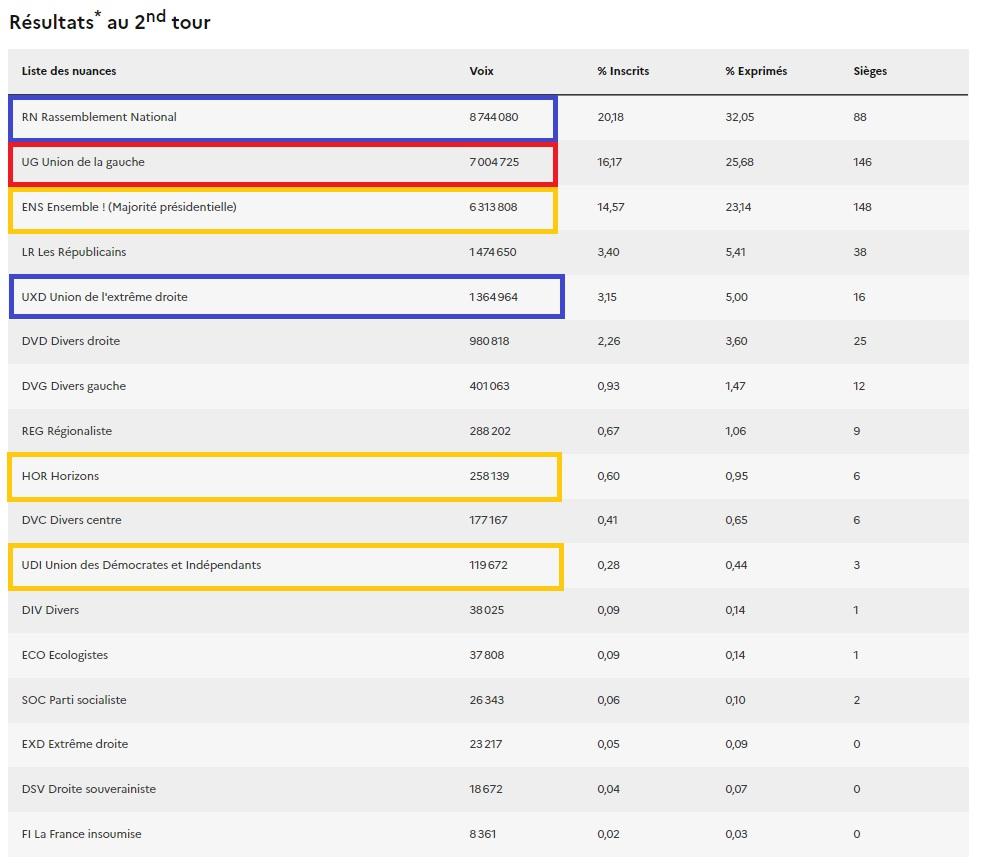The width and height of the screenshot is (982, 868).
Task: Click the vote count 177 167
Action: point(488,520)
